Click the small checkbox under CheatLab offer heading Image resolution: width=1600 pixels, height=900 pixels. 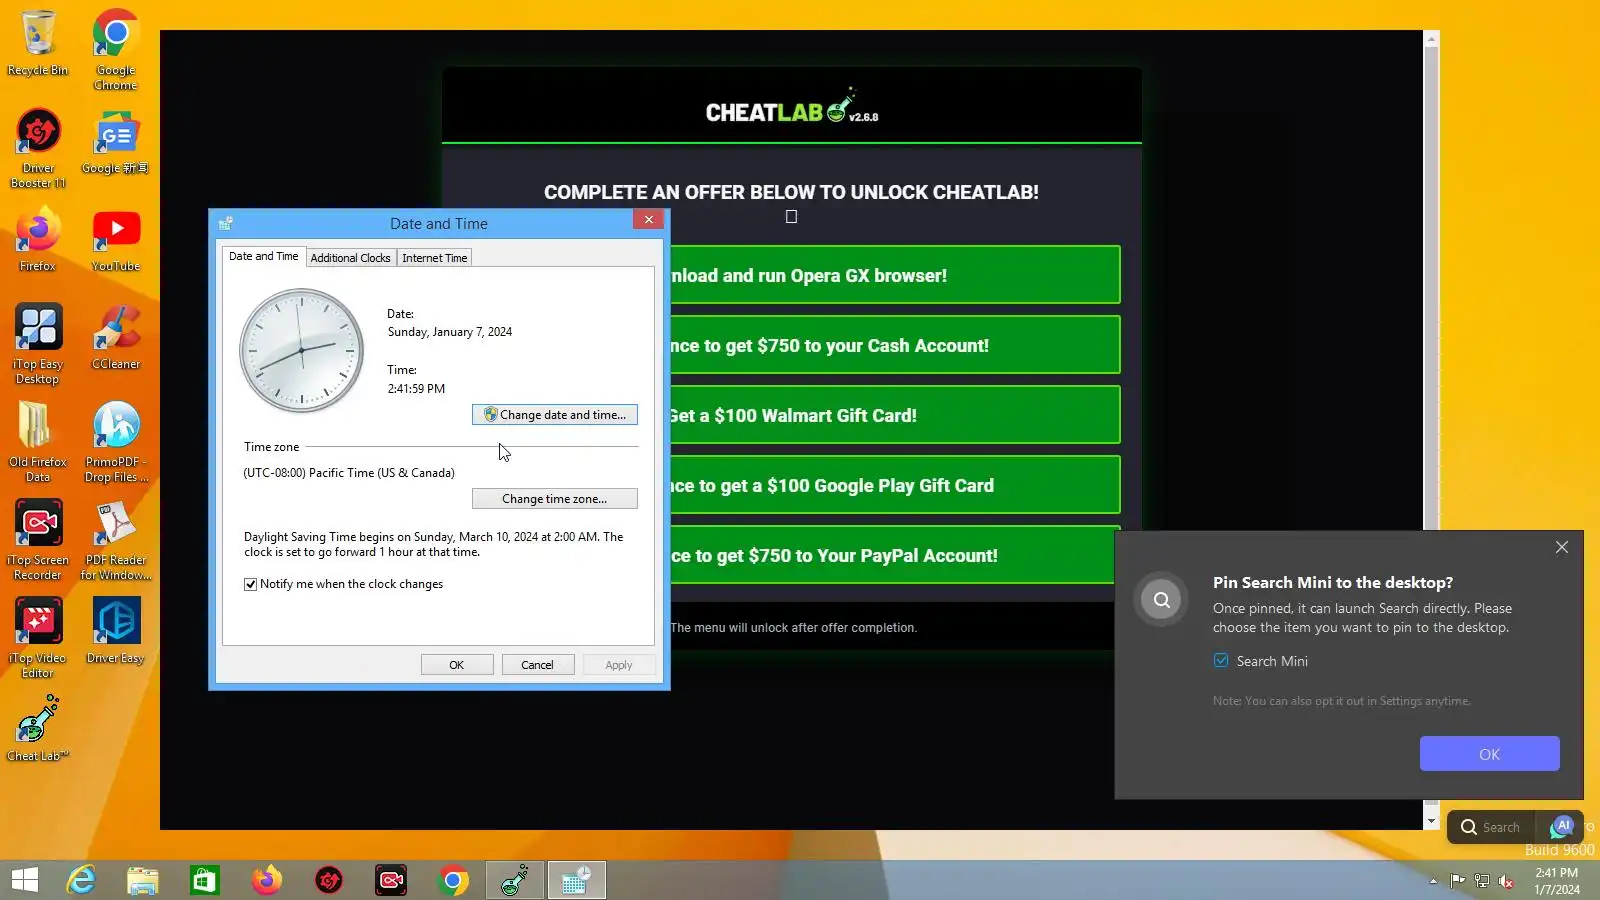(791, 217)
